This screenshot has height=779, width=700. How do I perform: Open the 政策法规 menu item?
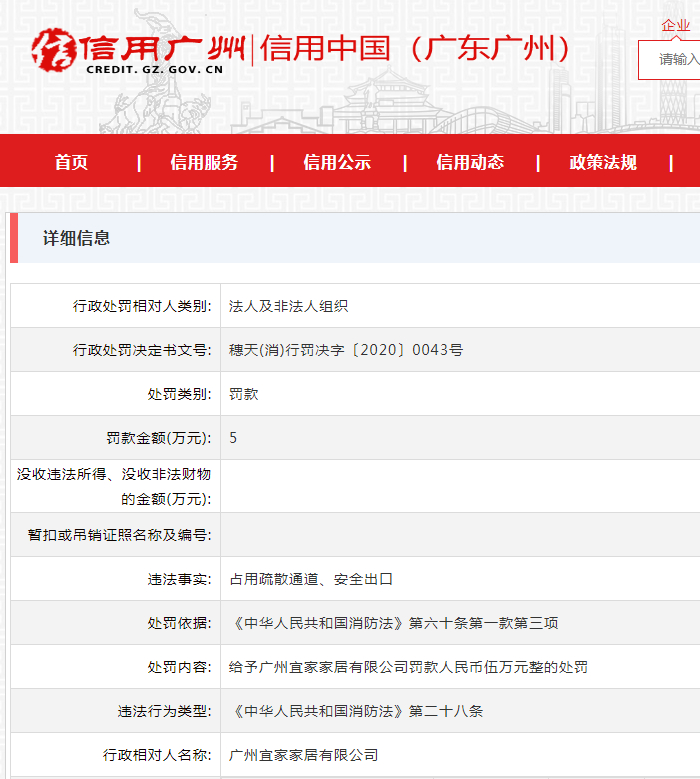[x=603, y=162]
